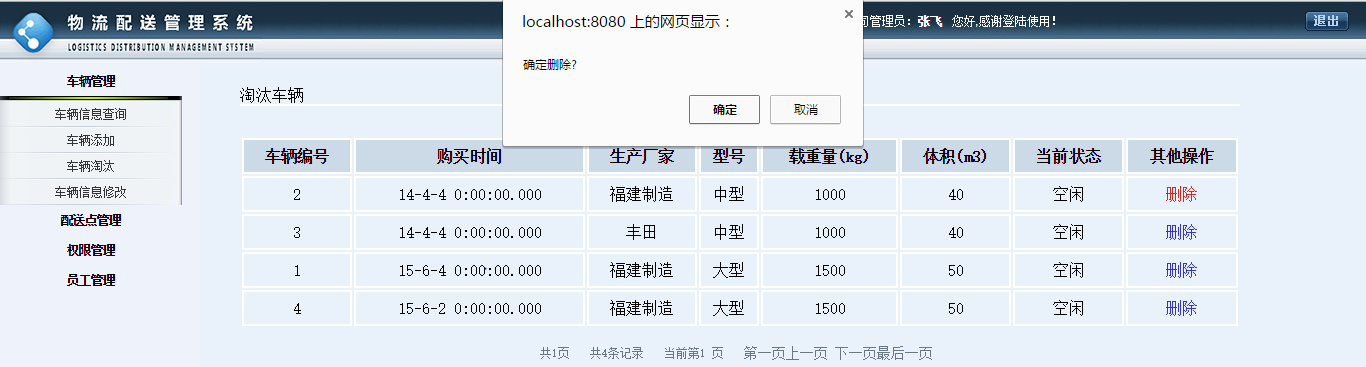Click the 体积(m3) column header
Image resolution: width=1366 pixels, height=367 pixels.
955,156
